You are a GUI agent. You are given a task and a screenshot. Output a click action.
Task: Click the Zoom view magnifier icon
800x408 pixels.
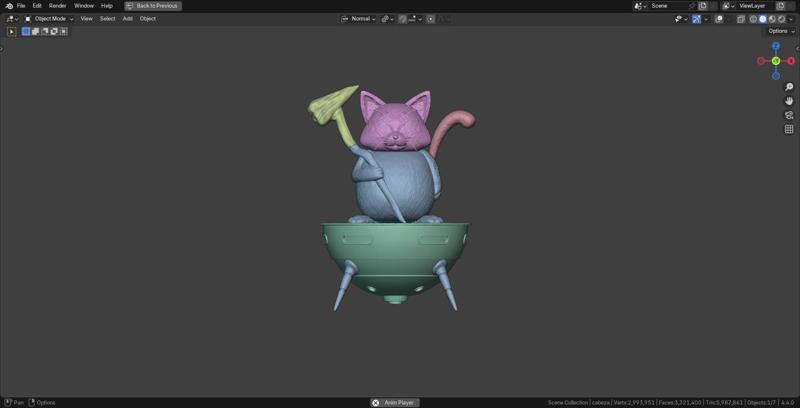(789, 87)
